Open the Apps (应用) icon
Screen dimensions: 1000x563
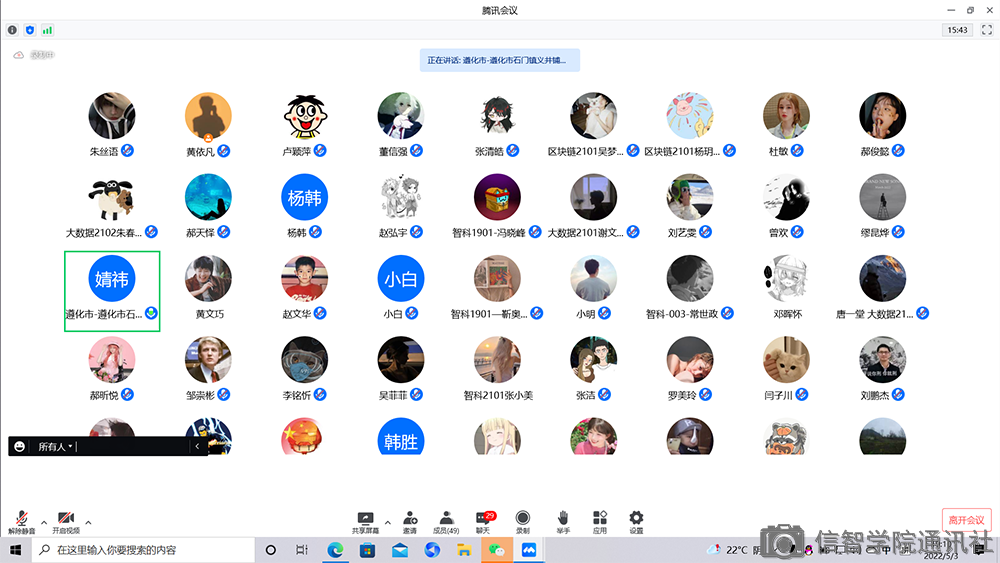pyautogui.click(x=600, y=520)
